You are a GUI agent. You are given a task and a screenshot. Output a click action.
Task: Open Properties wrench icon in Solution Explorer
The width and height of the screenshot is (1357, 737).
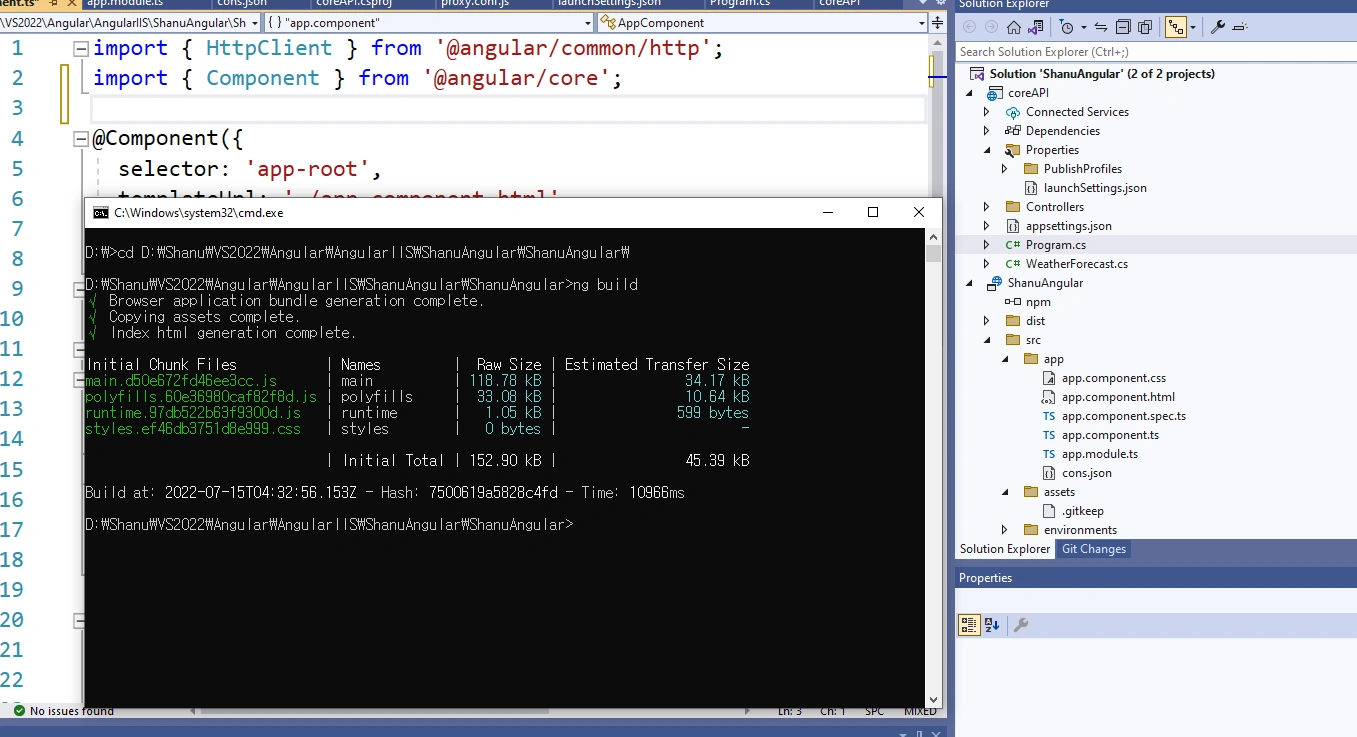pos(1218,28)
